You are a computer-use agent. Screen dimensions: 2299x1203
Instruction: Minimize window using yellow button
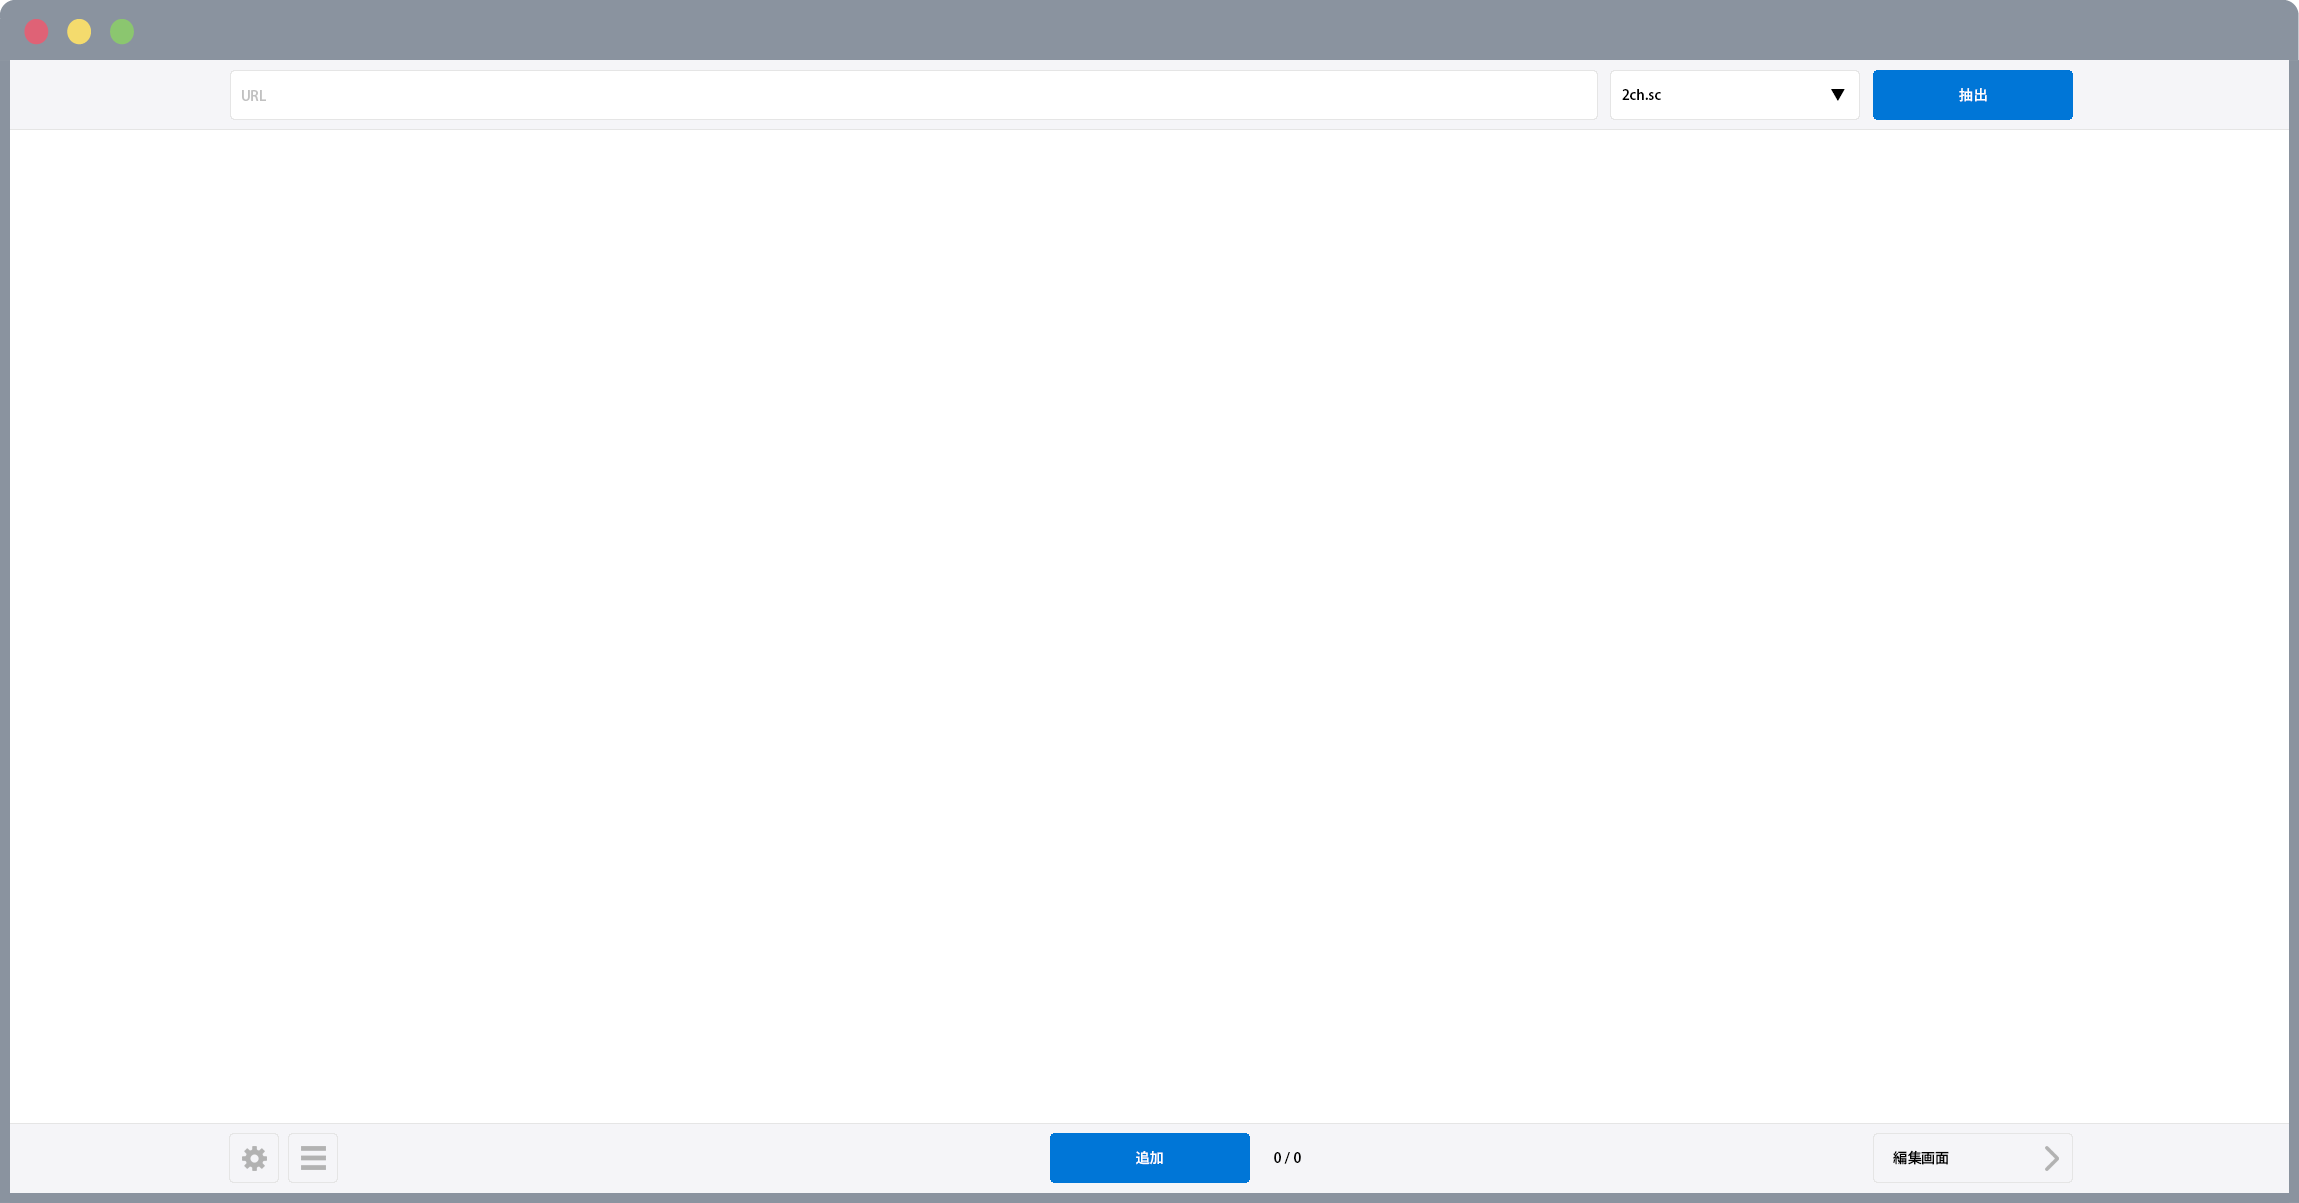click(79, 32)
